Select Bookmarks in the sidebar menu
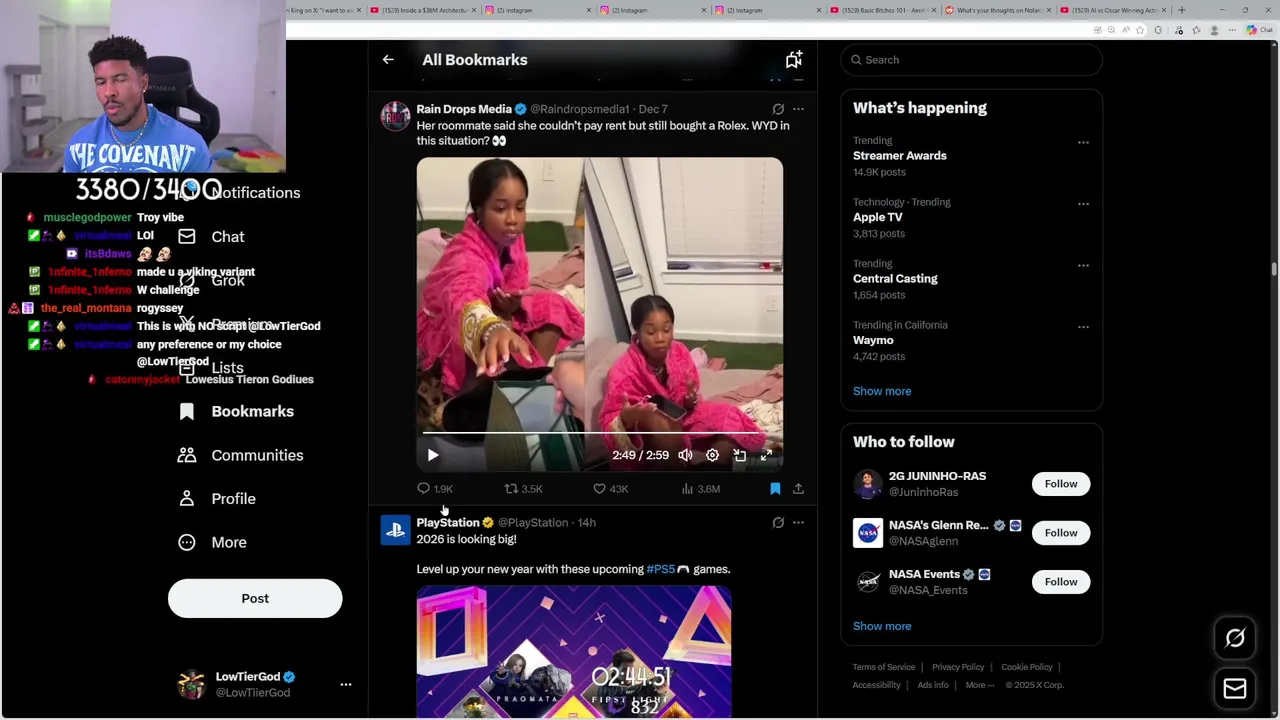 [236, 412]
